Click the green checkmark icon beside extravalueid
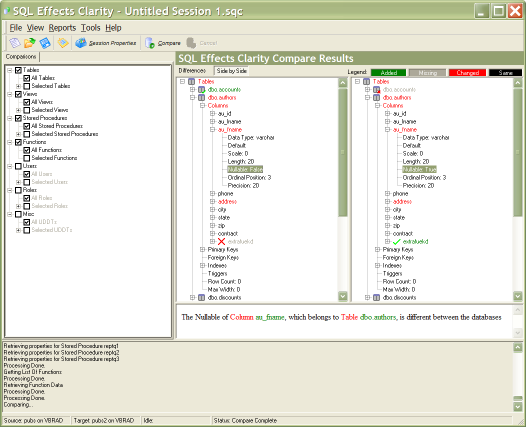The image size is (526, 427). pos(397,242)
